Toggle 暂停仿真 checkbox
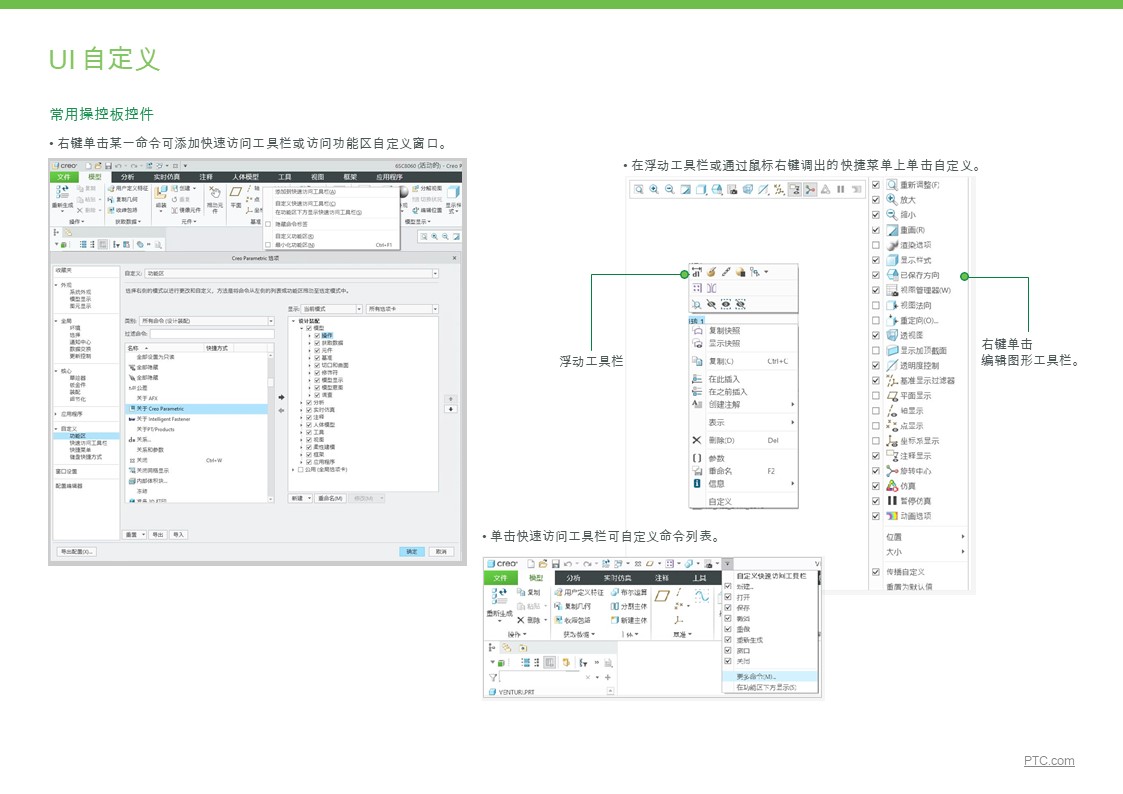 [x=875, y=500]
